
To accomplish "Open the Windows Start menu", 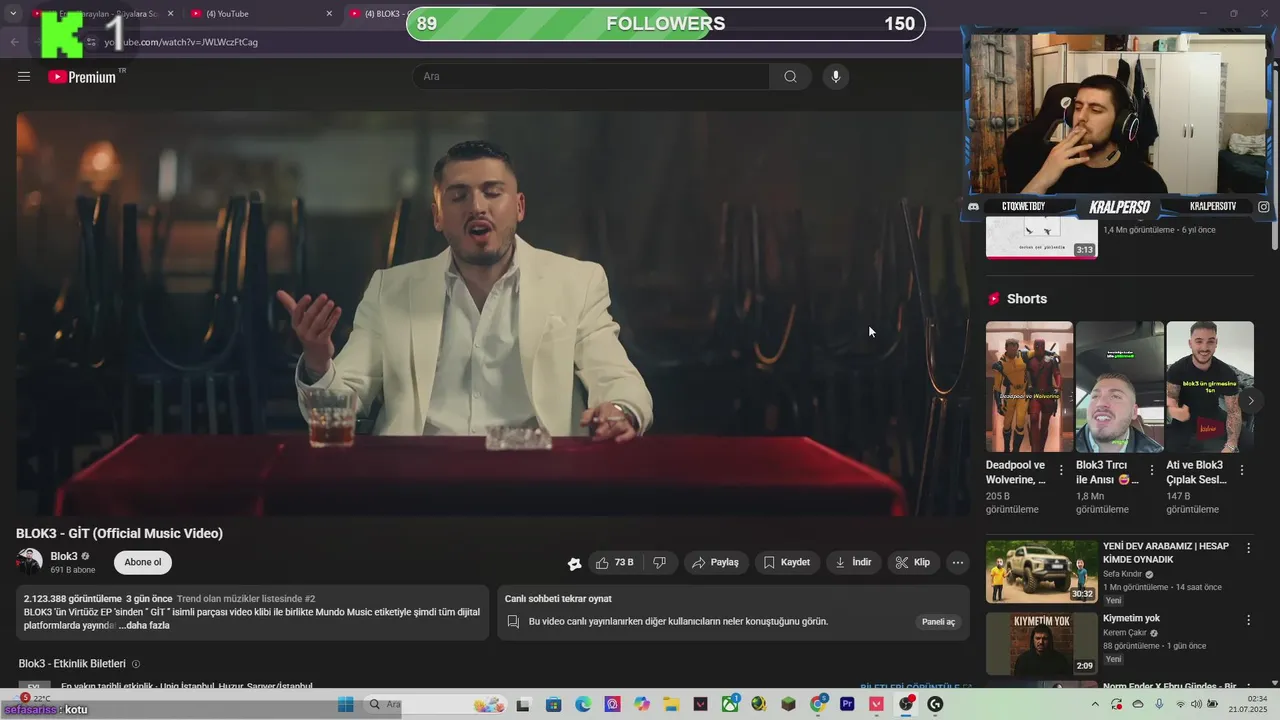I will tap(346, 704).
